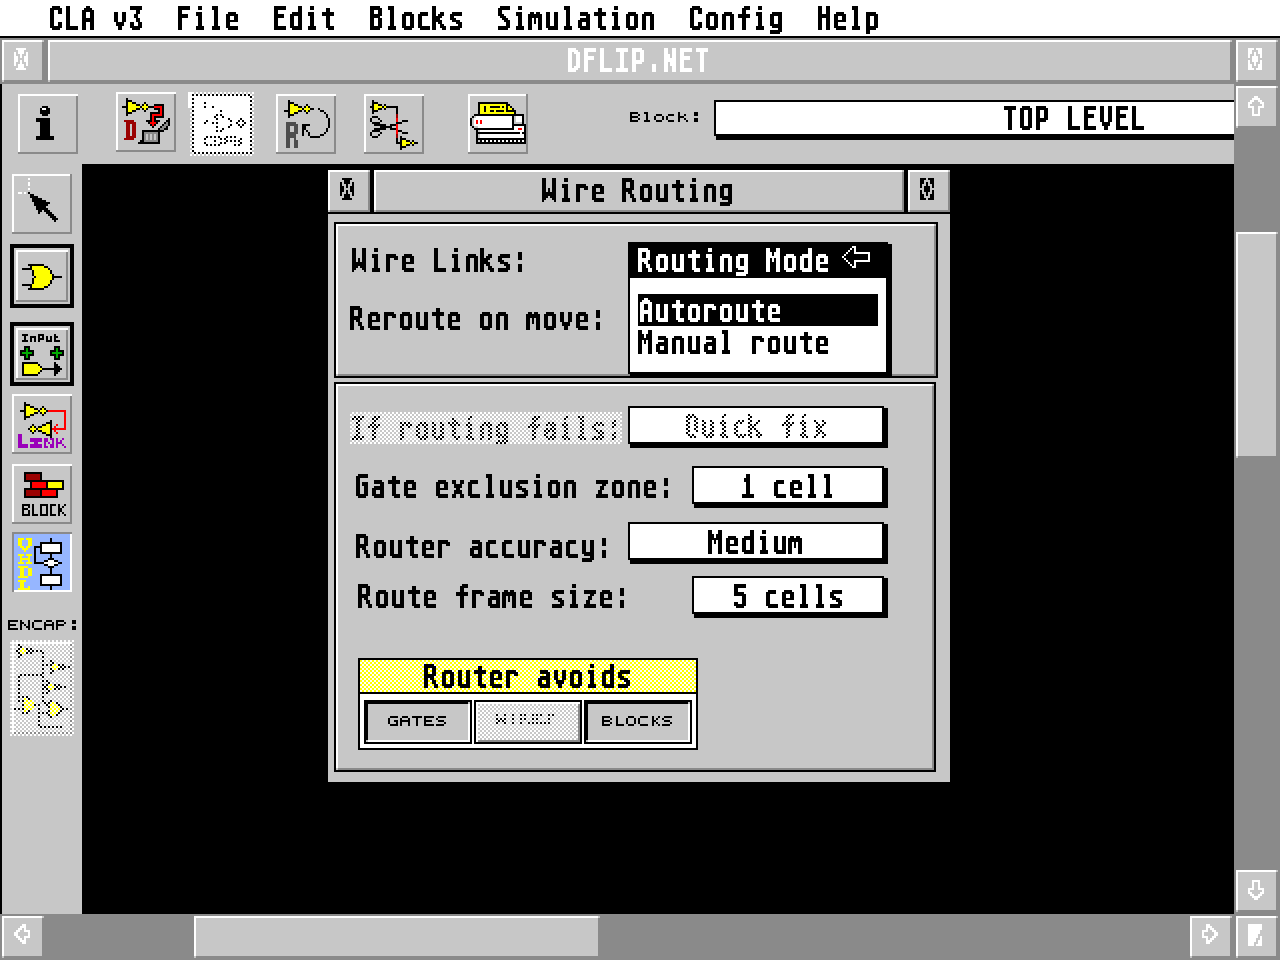Click the Delete component tool
Image resolution: width=1280 pixels, height=960 pixels.
tap(144, 123)
